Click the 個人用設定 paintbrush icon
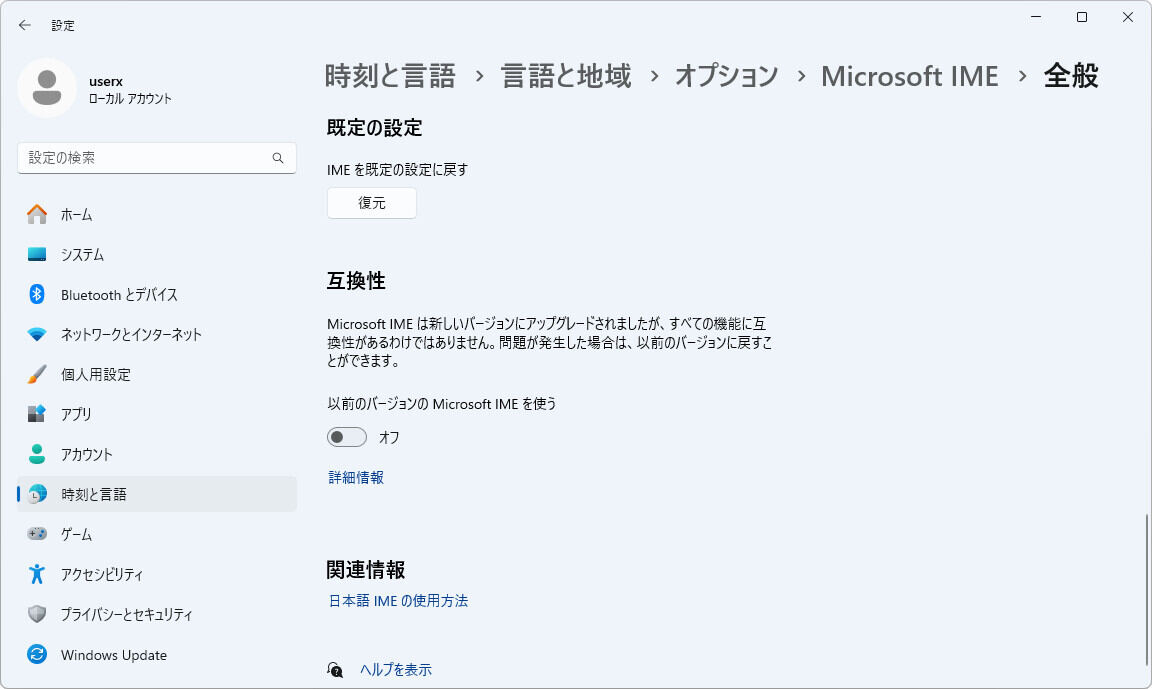 click(x=37, y=374)
